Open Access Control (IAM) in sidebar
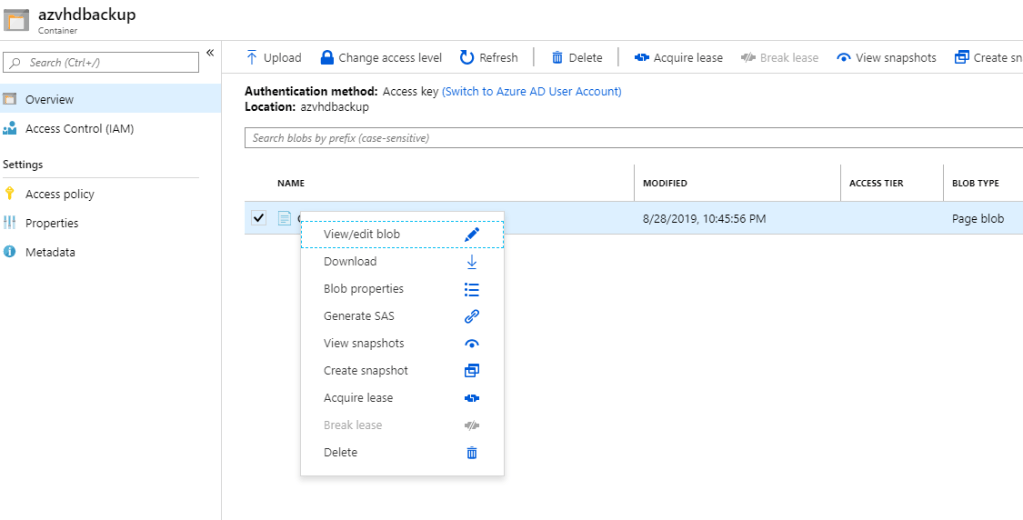This screenshot has height=520, width=1023. (79, 129)
